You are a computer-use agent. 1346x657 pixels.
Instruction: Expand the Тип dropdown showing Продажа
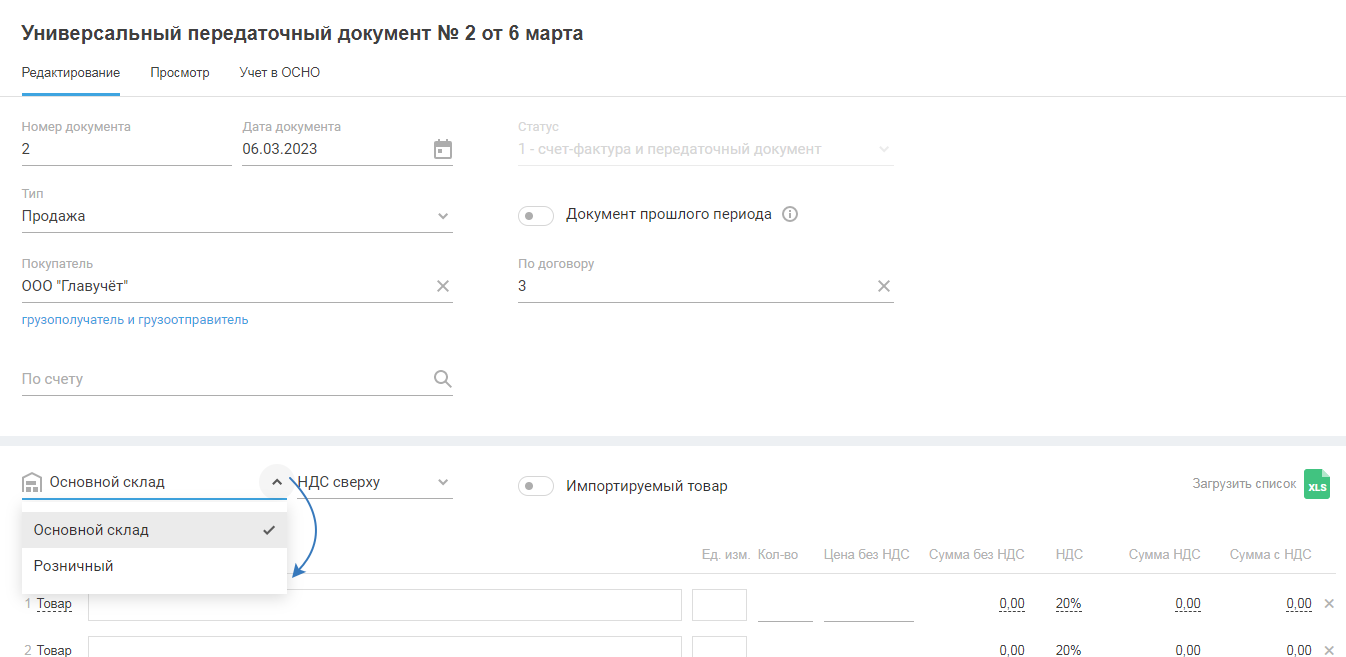[443, 216]
